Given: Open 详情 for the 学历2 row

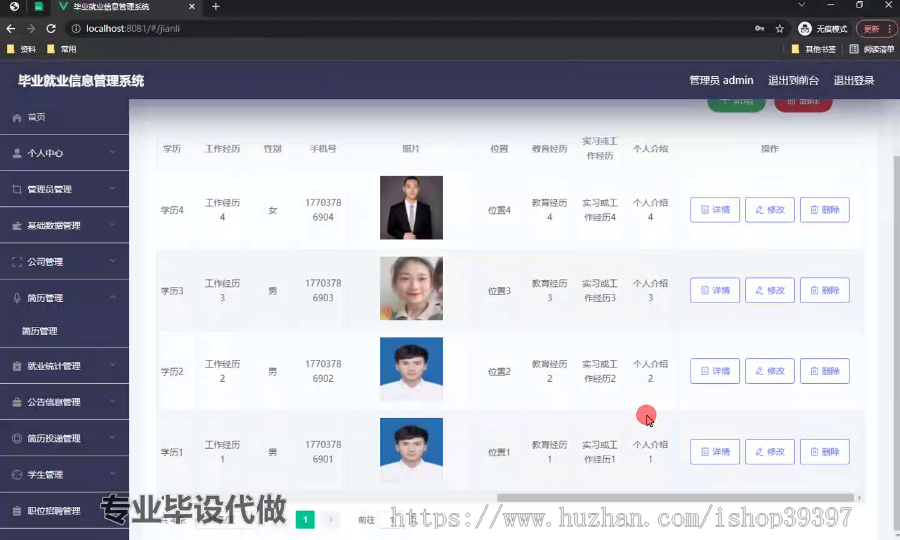Looking at the screenshot, I should pos(715,371).
